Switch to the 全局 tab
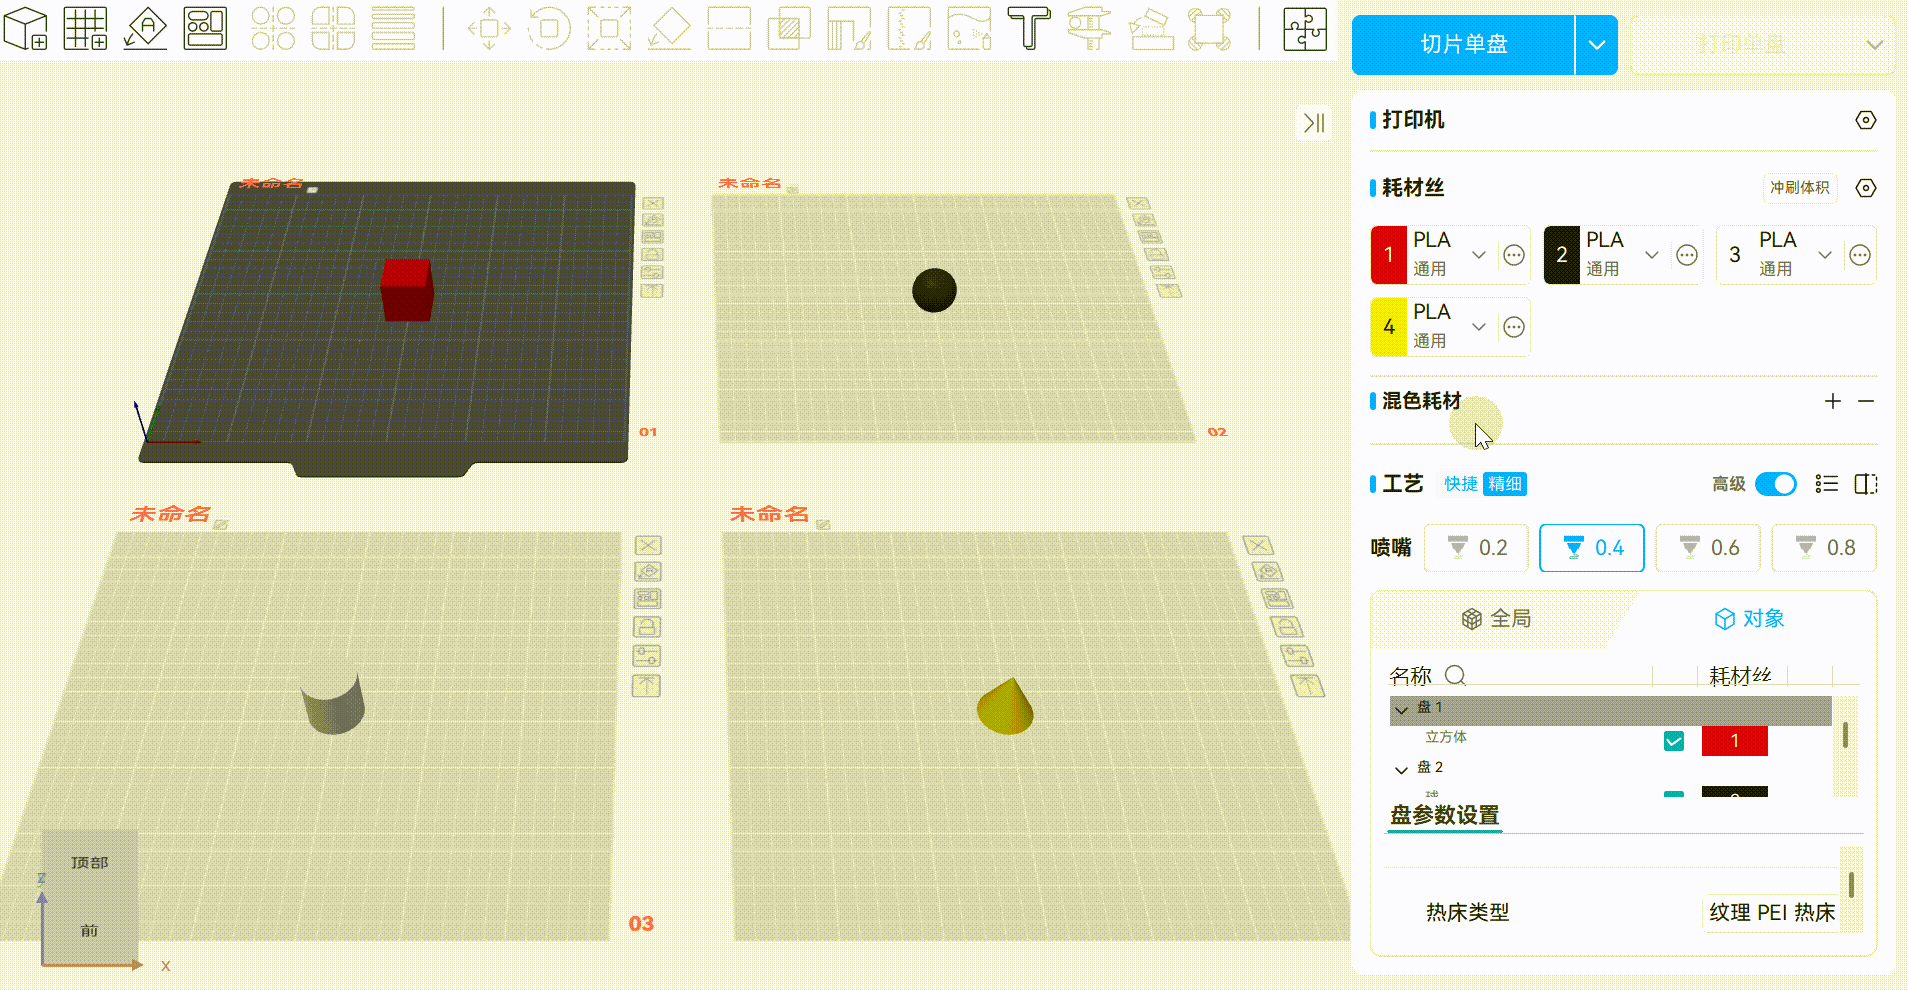Screen dimensions: 1908x990 coord(1497,619)
